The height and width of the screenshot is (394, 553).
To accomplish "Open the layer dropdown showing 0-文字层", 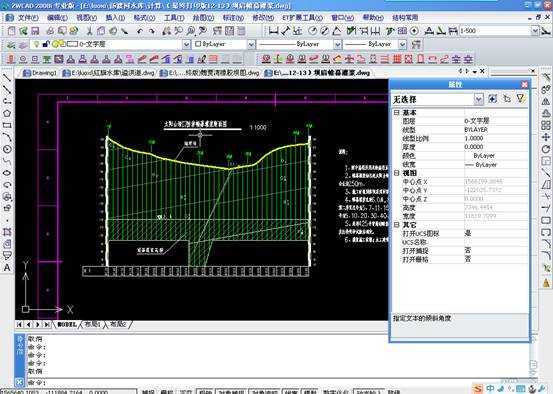I will click(187, 44).
